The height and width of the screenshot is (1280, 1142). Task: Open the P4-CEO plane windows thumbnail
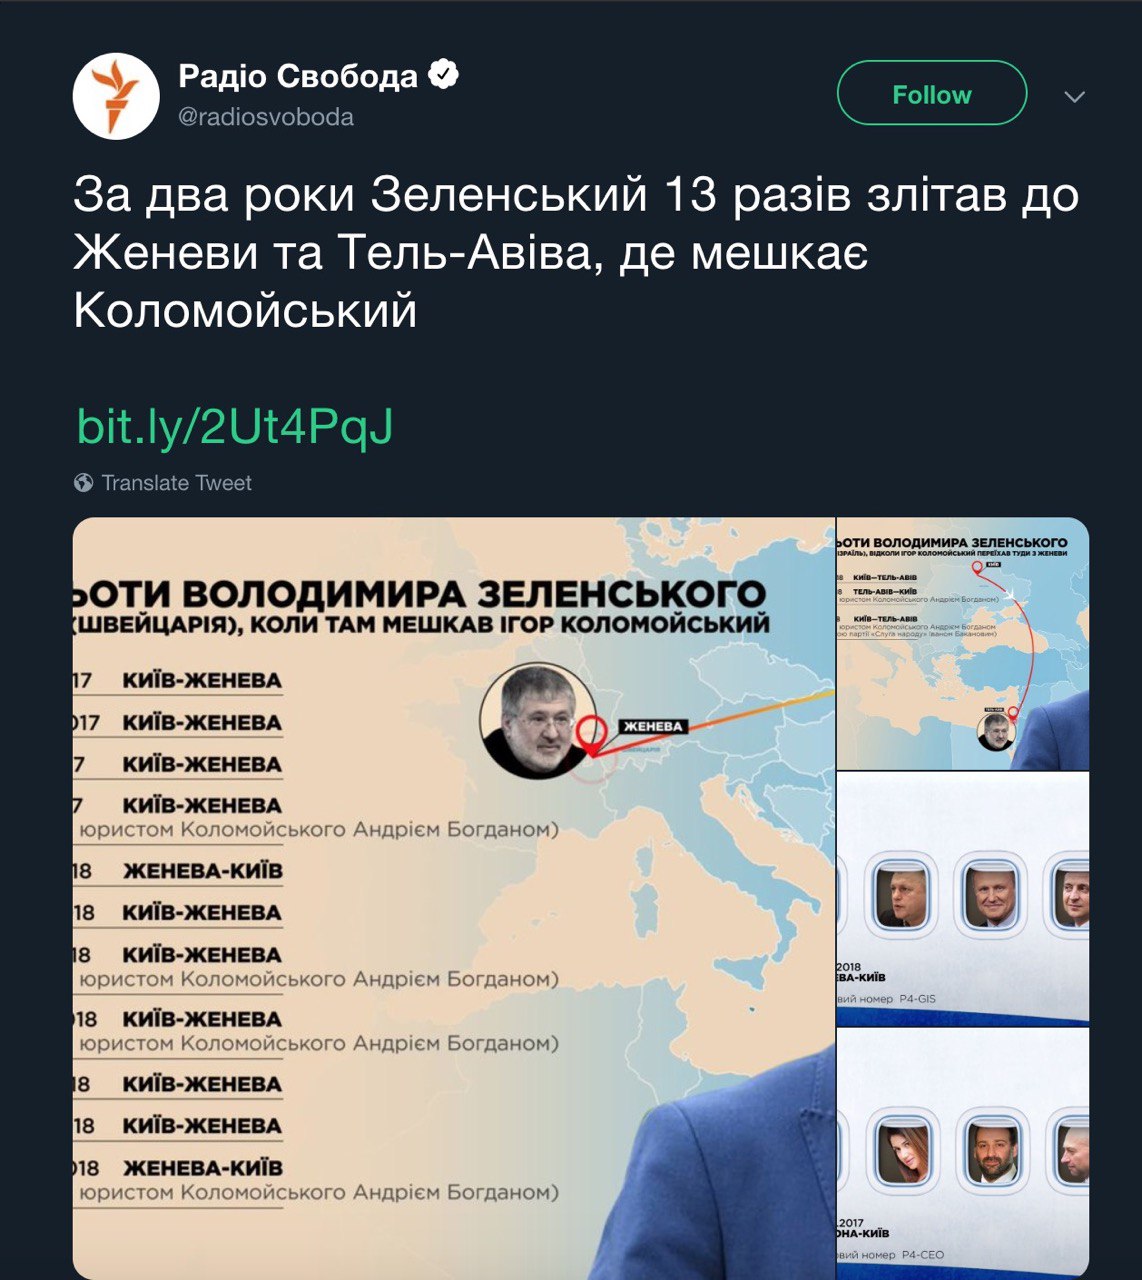[963, 1154]
